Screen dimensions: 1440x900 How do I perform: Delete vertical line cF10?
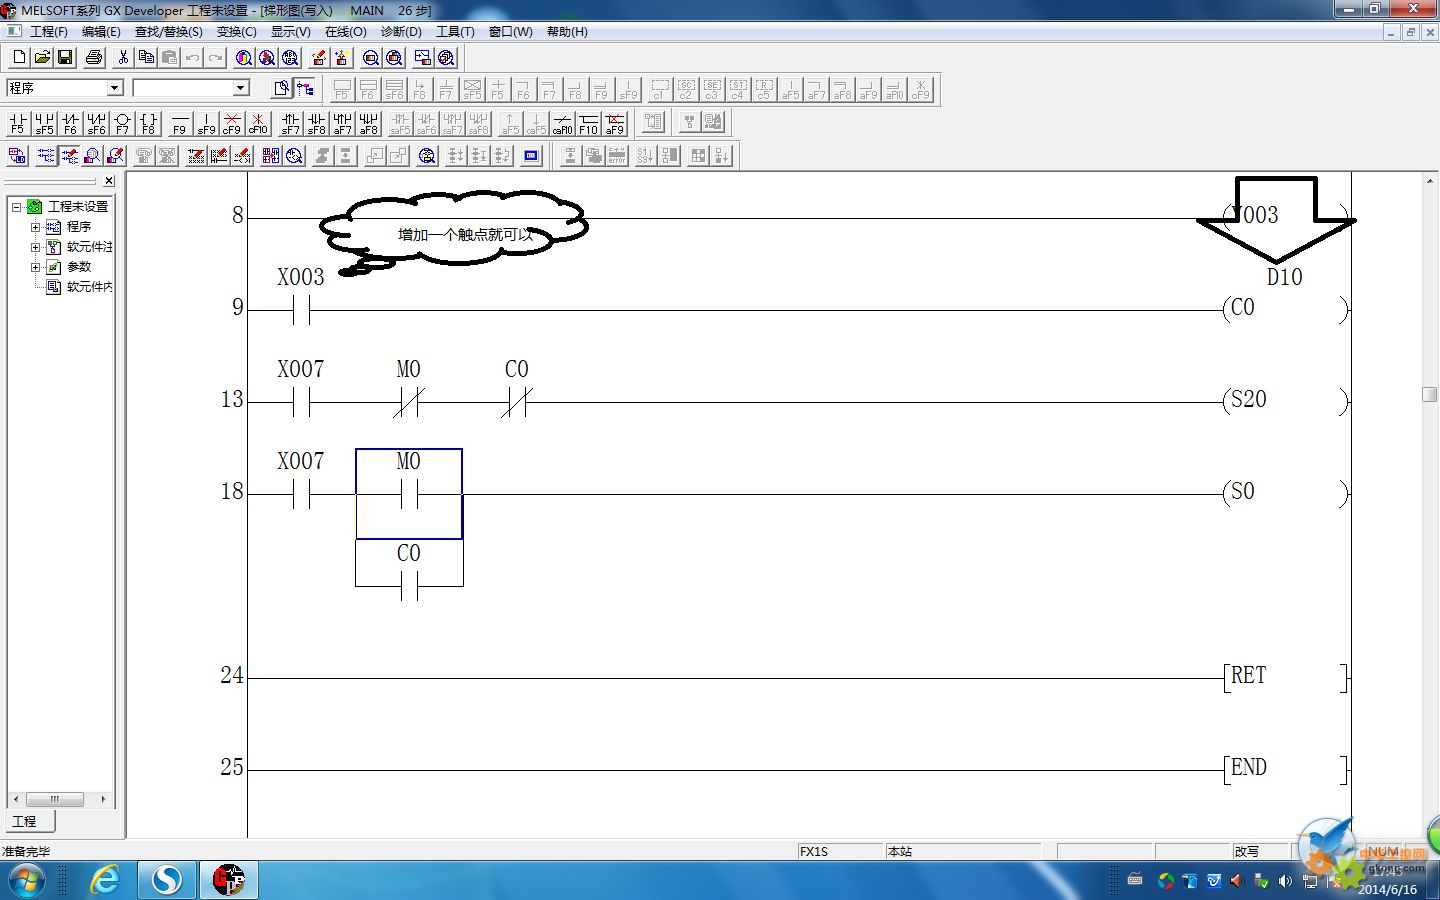click(258, 124)
